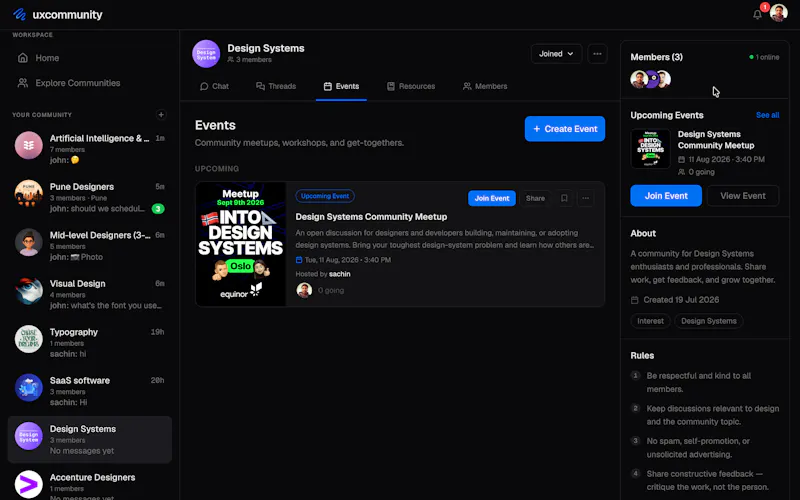Switch to the Threads tab

pos(276,86)
